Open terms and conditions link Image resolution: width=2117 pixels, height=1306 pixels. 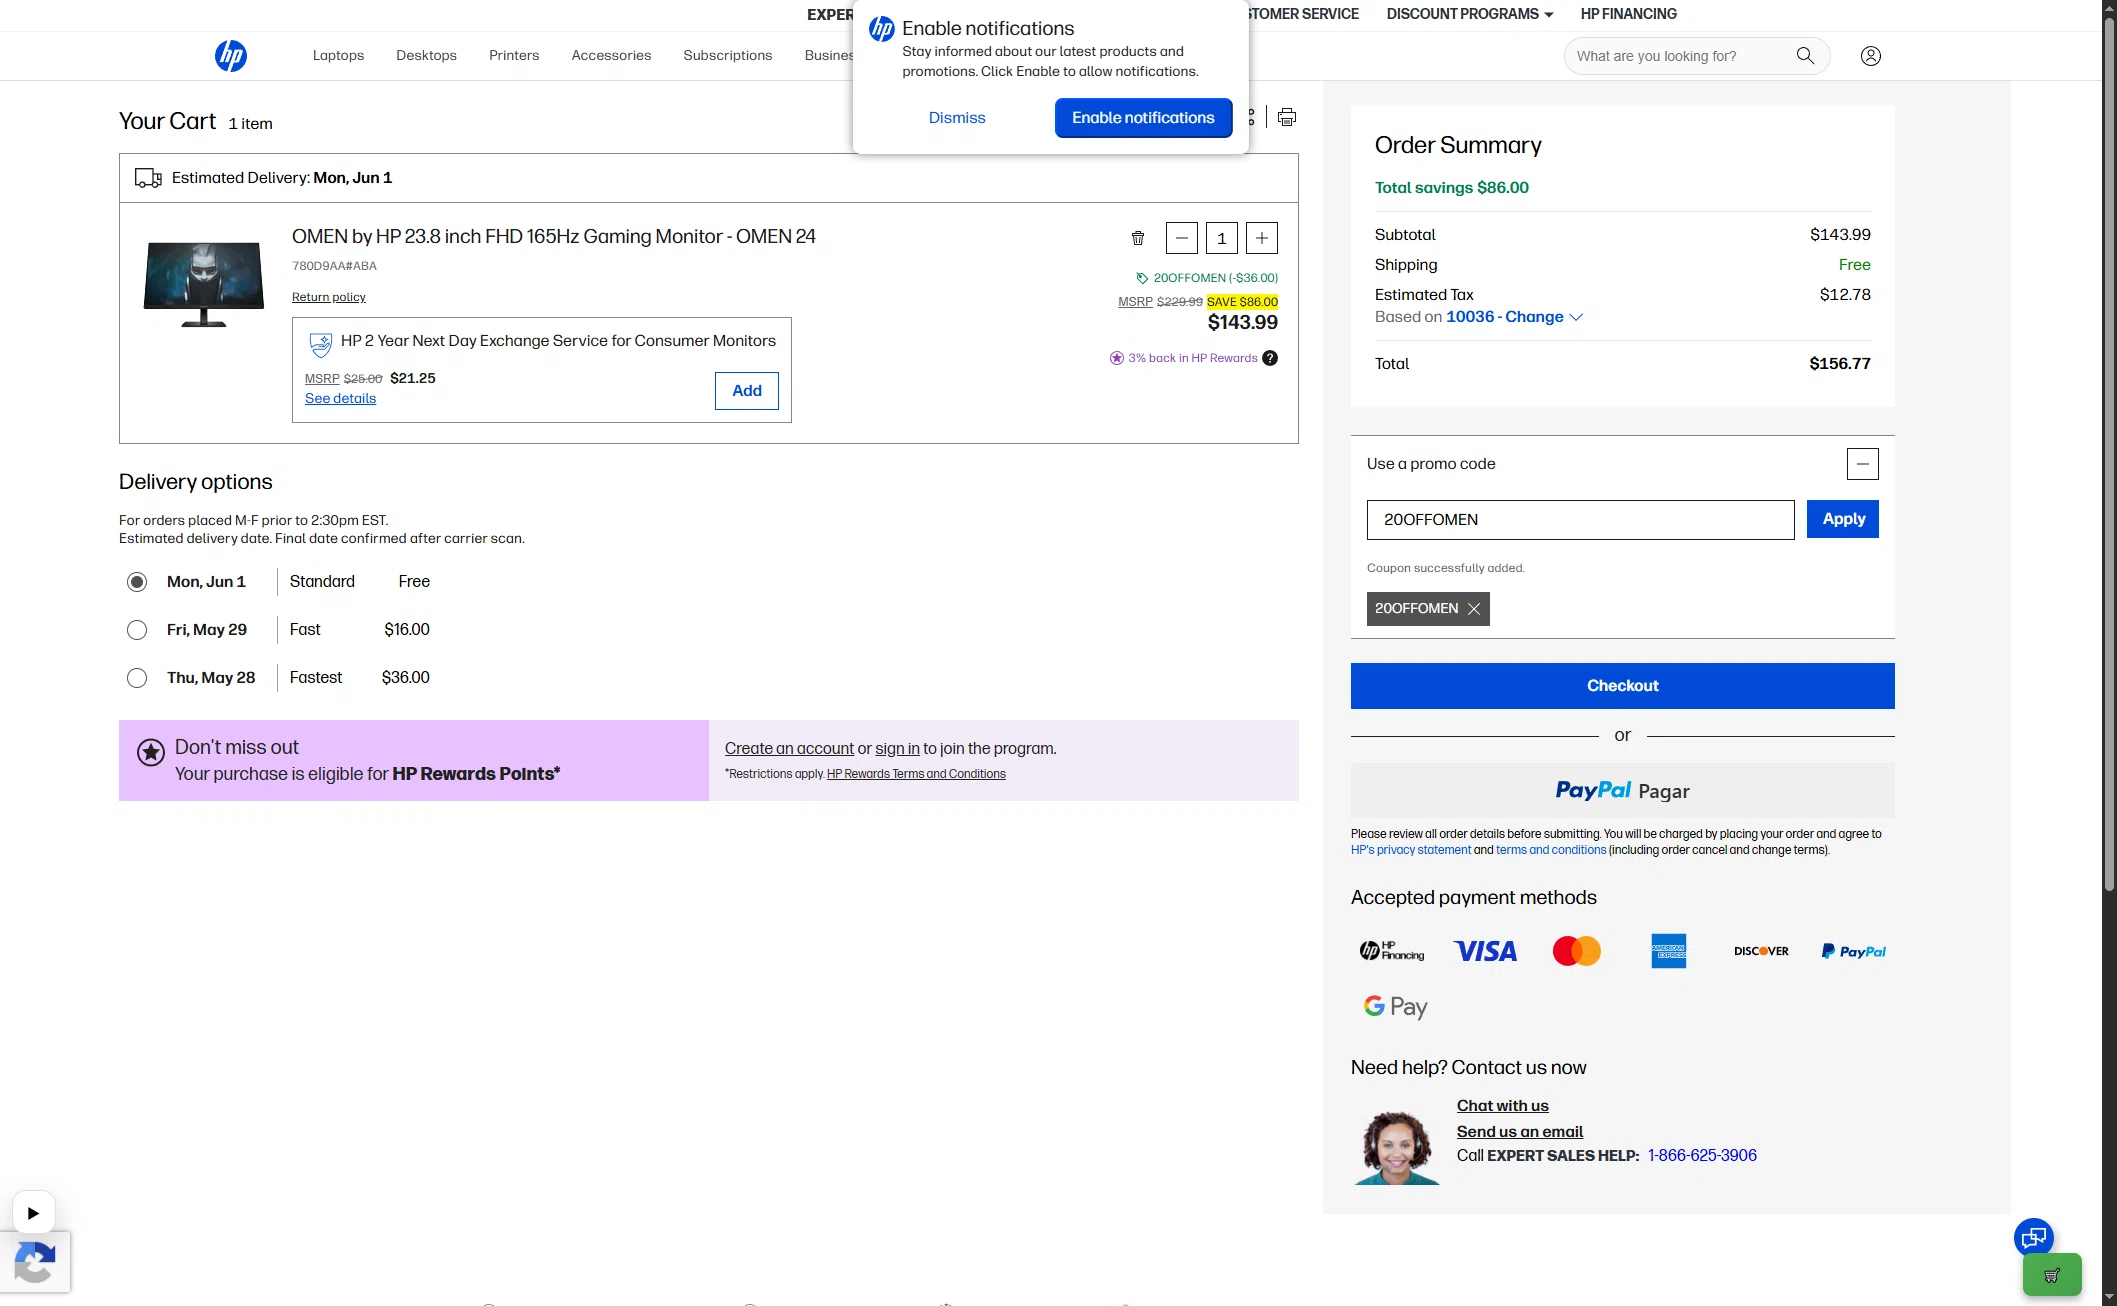[1551, 850]
